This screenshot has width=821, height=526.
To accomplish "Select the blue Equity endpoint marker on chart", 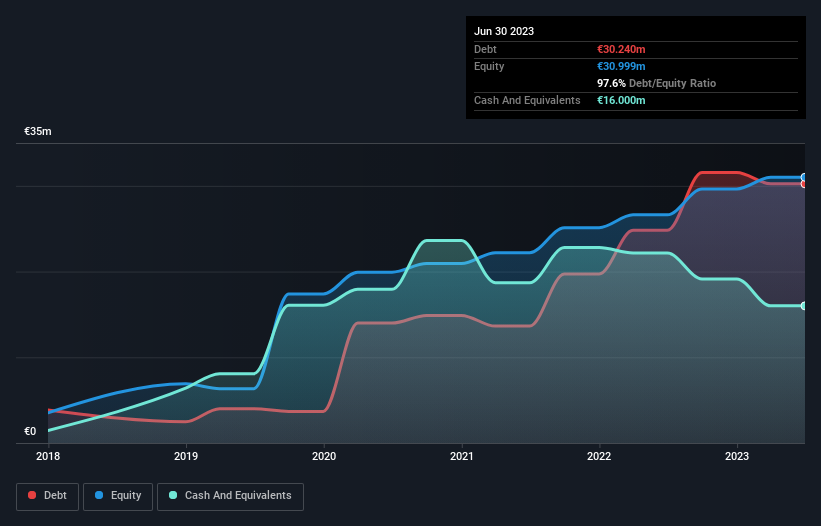I will tap(804, 177).
